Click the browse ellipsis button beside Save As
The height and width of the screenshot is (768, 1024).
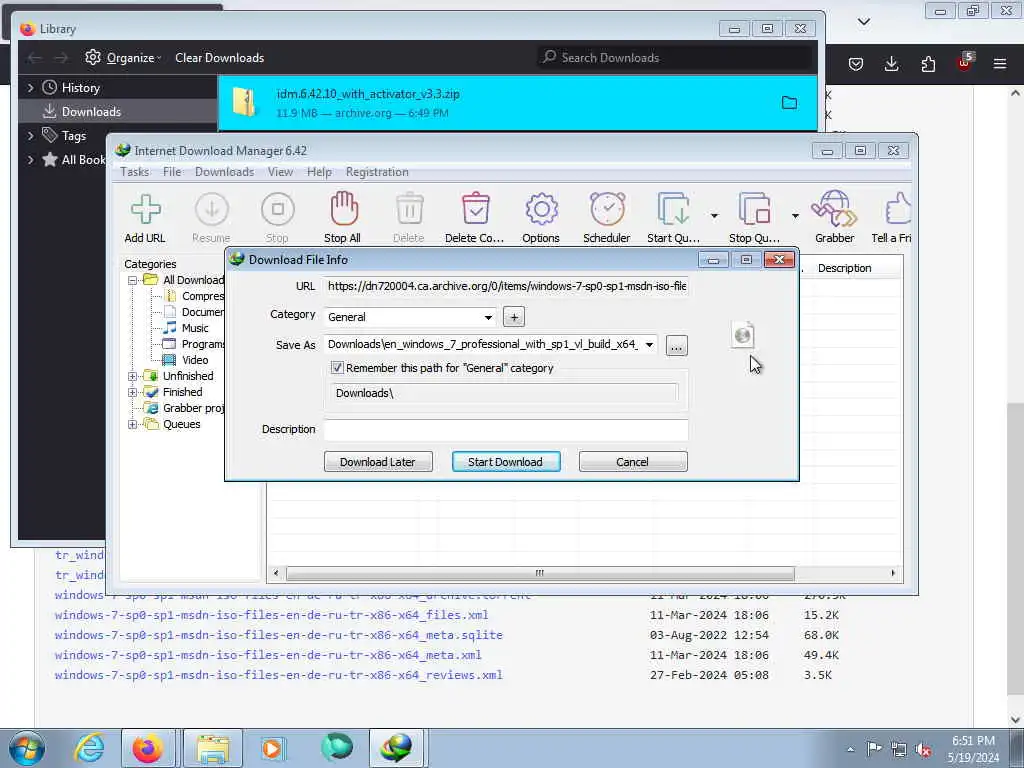(676, 345)
